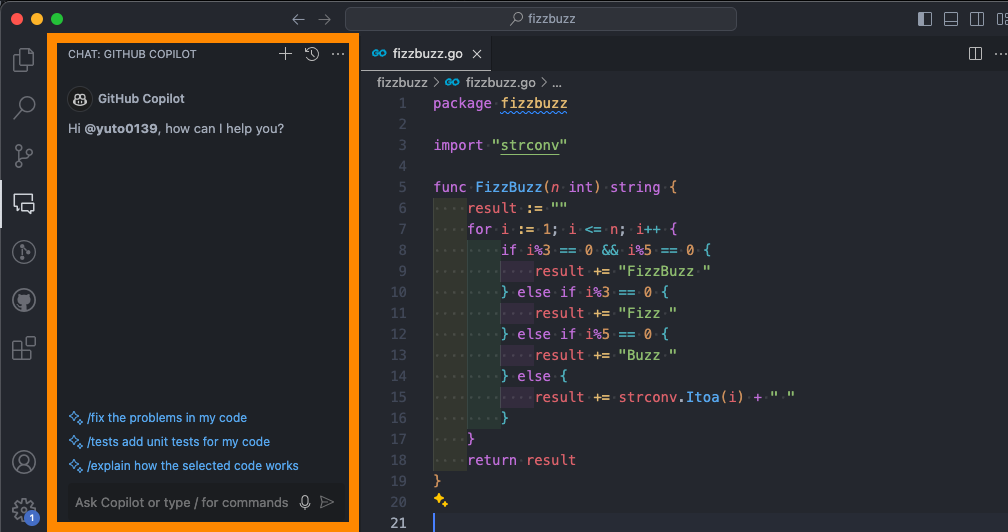Go back with the left arrow
1008x532 pixels.
(x=298, y=19)
